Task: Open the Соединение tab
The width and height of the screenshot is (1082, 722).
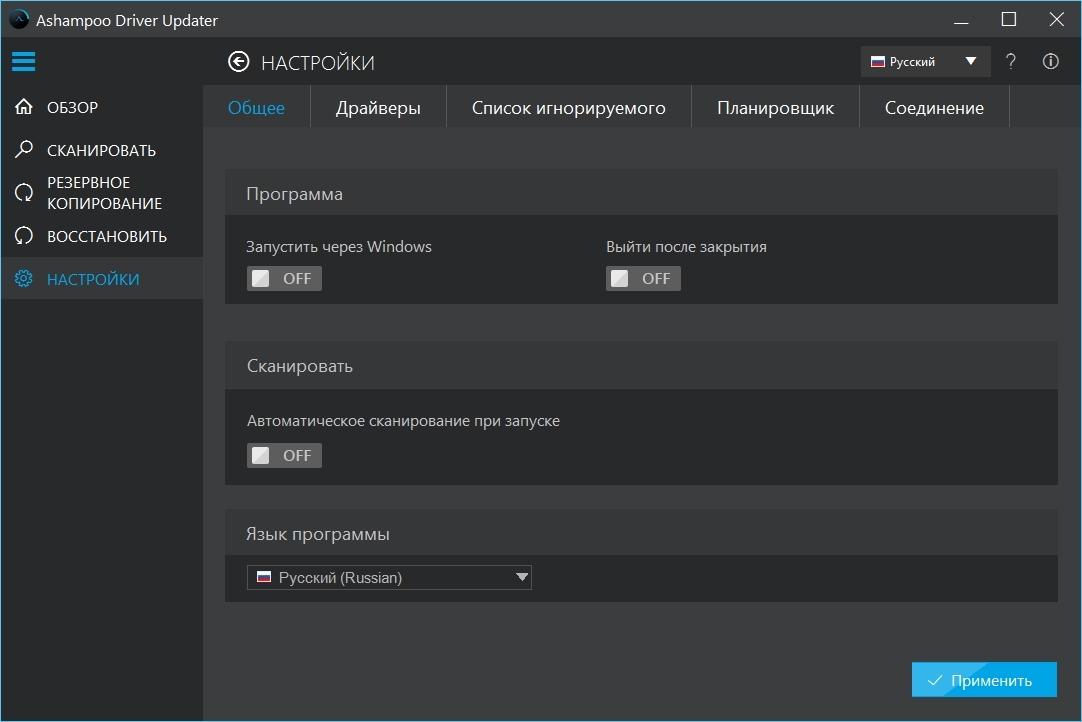Action: [934, 108]
